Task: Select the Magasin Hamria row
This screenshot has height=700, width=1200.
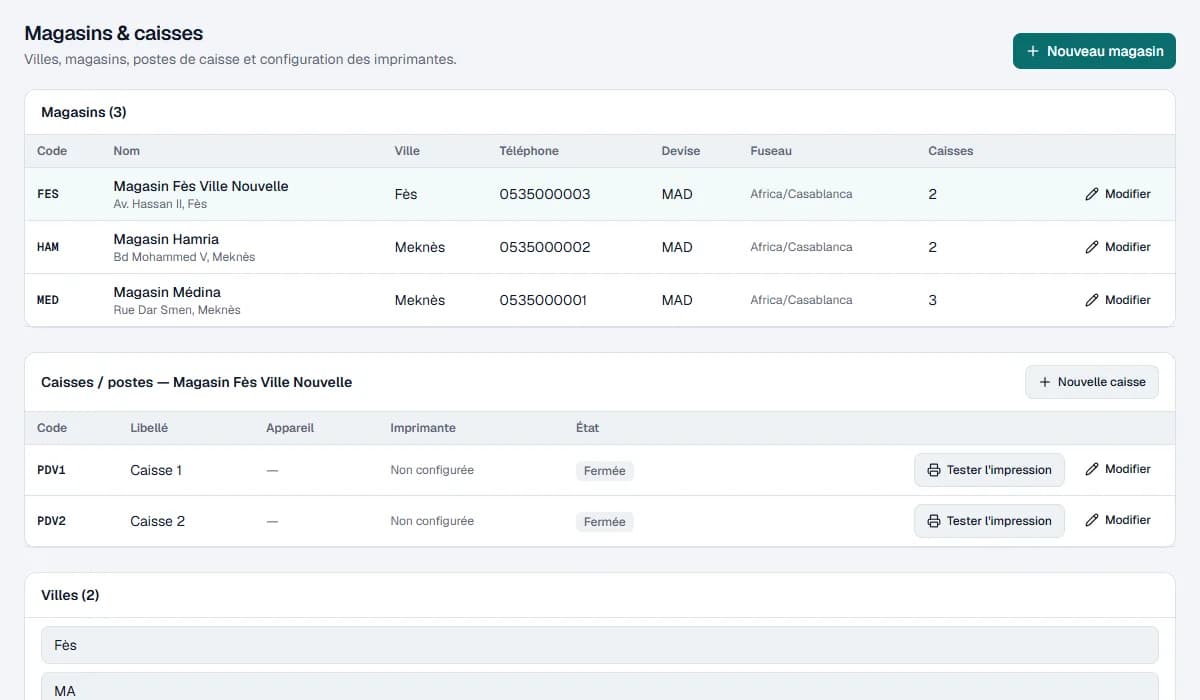Action: (600, 247)
